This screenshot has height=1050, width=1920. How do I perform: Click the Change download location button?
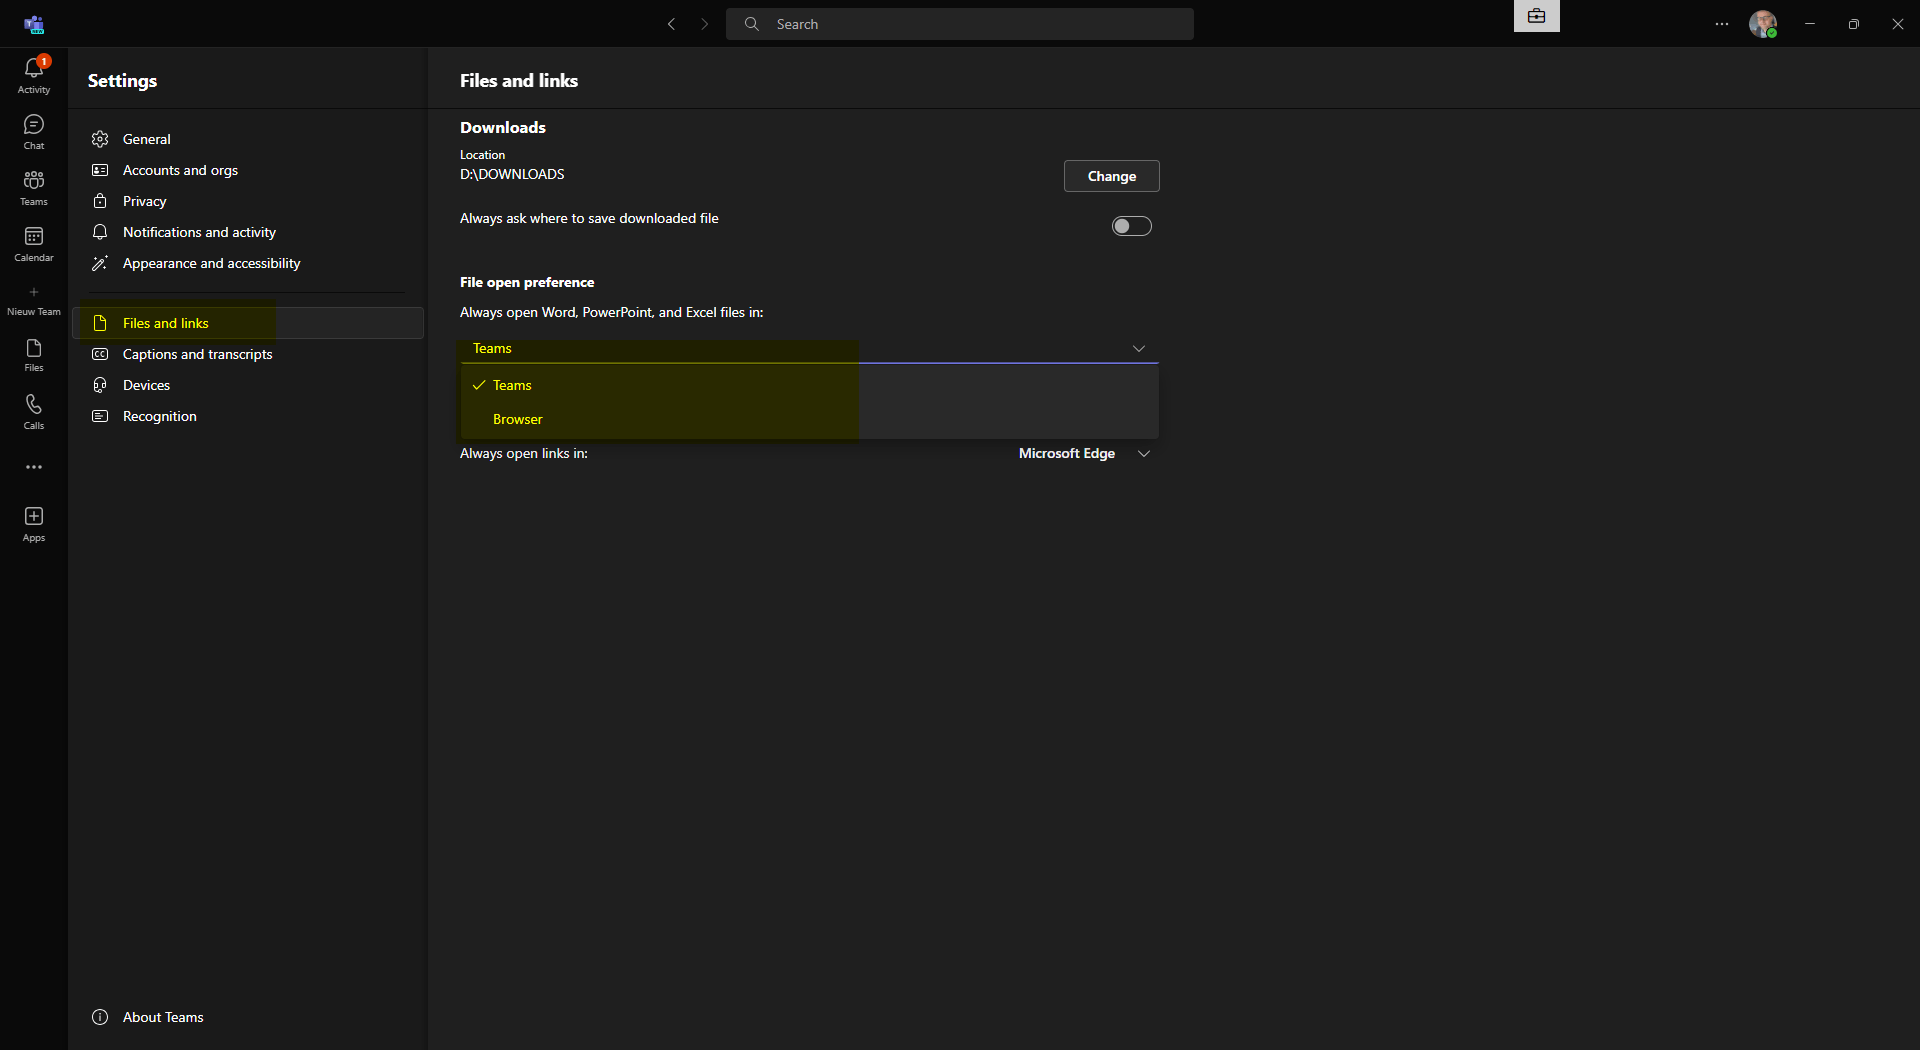pos(1111,176)
